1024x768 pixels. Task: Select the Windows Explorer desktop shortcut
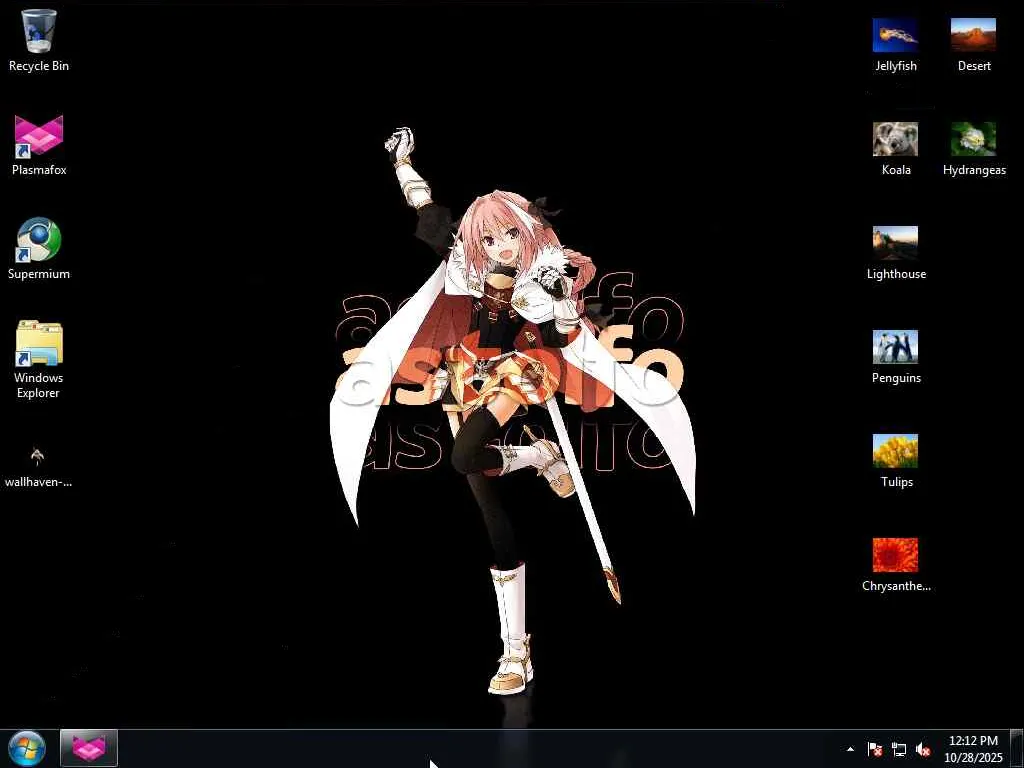[x=39, y=359]
